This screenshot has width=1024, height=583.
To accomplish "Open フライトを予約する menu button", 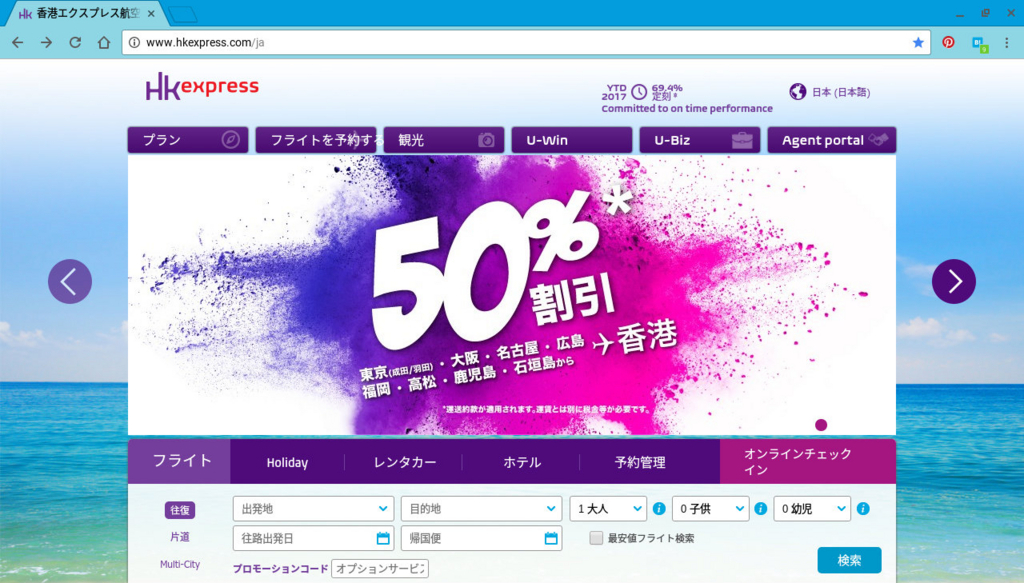I will tap(316, 140).
